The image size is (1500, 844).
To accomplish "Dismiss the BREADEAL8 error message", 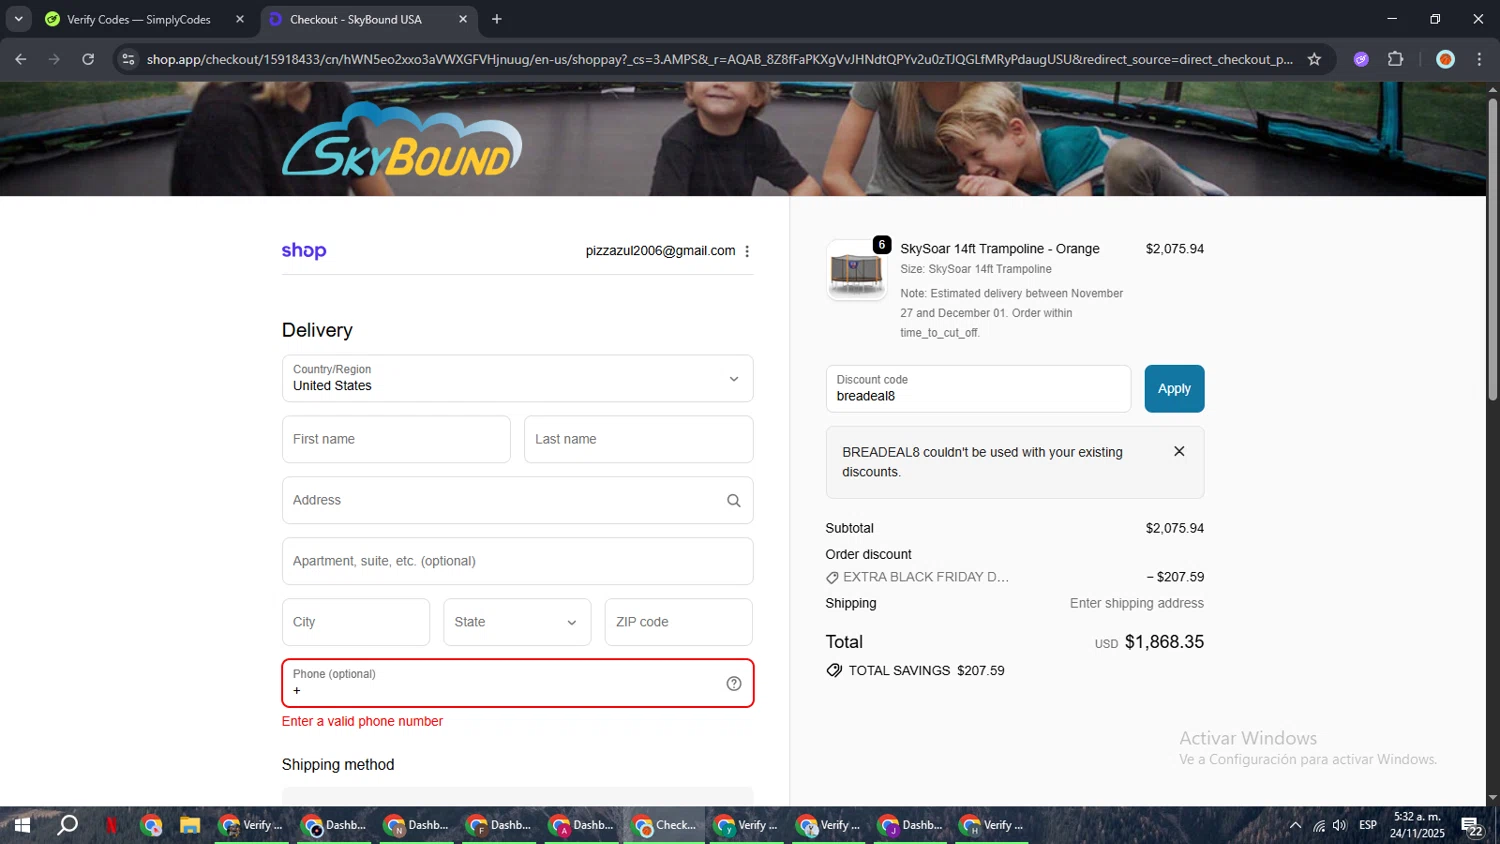I will click(1179, 452).
